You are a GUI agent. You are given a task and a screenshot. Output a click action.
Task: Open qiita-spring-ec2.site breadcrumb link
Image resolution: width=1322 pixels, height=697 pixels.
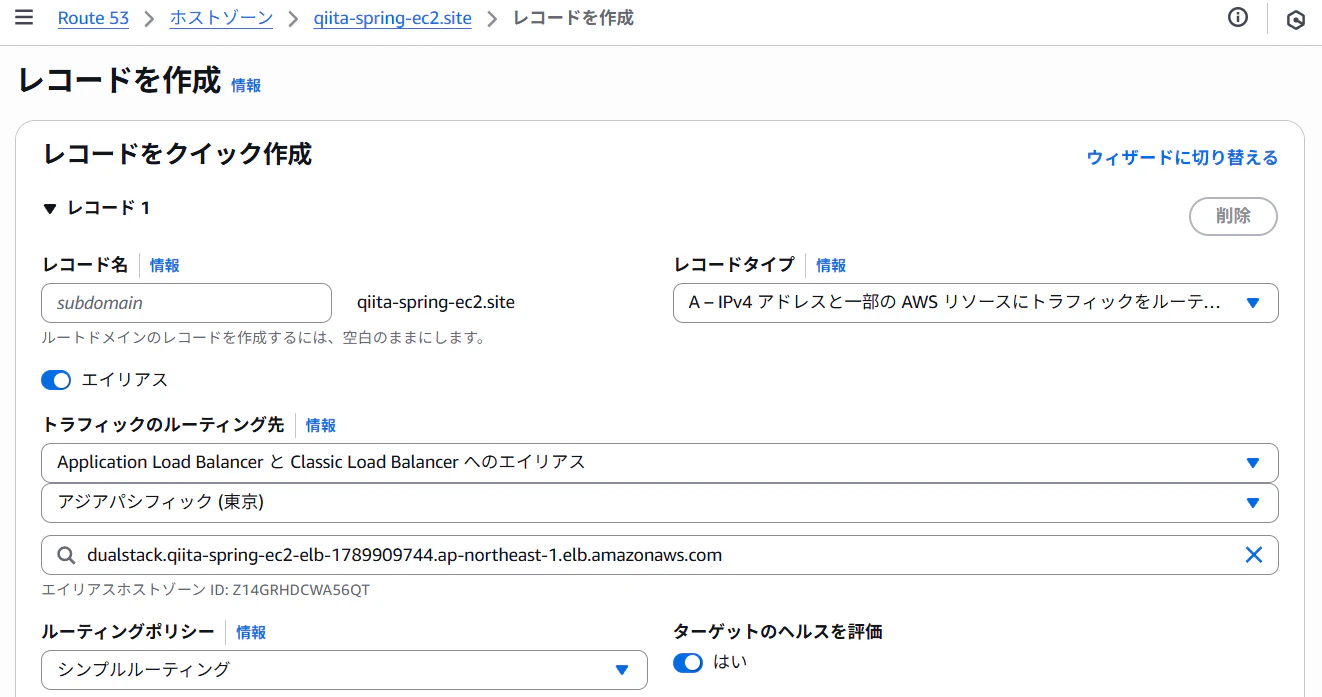point(392,18)
